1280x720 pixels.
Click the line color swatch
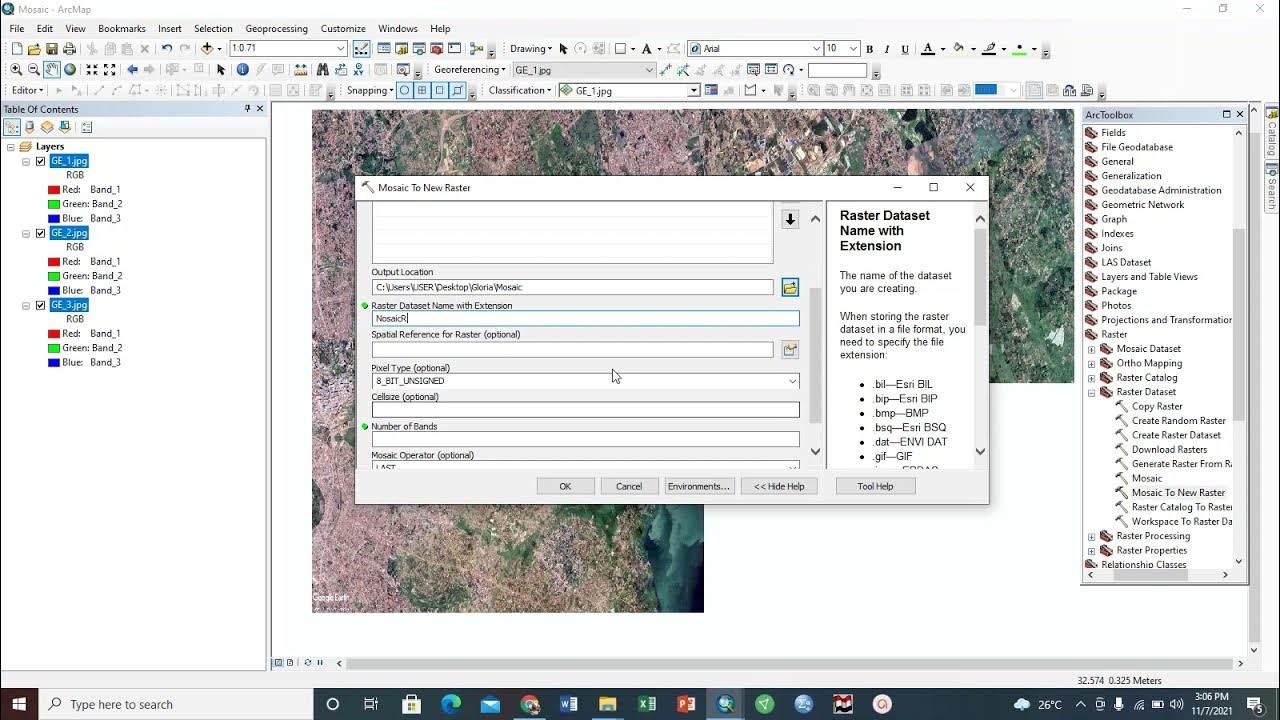[989, 48]
